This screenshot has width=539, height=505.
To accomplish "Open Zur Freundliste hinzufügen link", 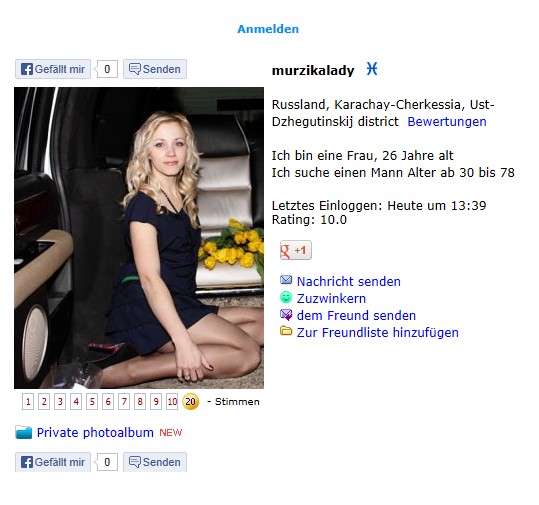I will click(377, 332).
